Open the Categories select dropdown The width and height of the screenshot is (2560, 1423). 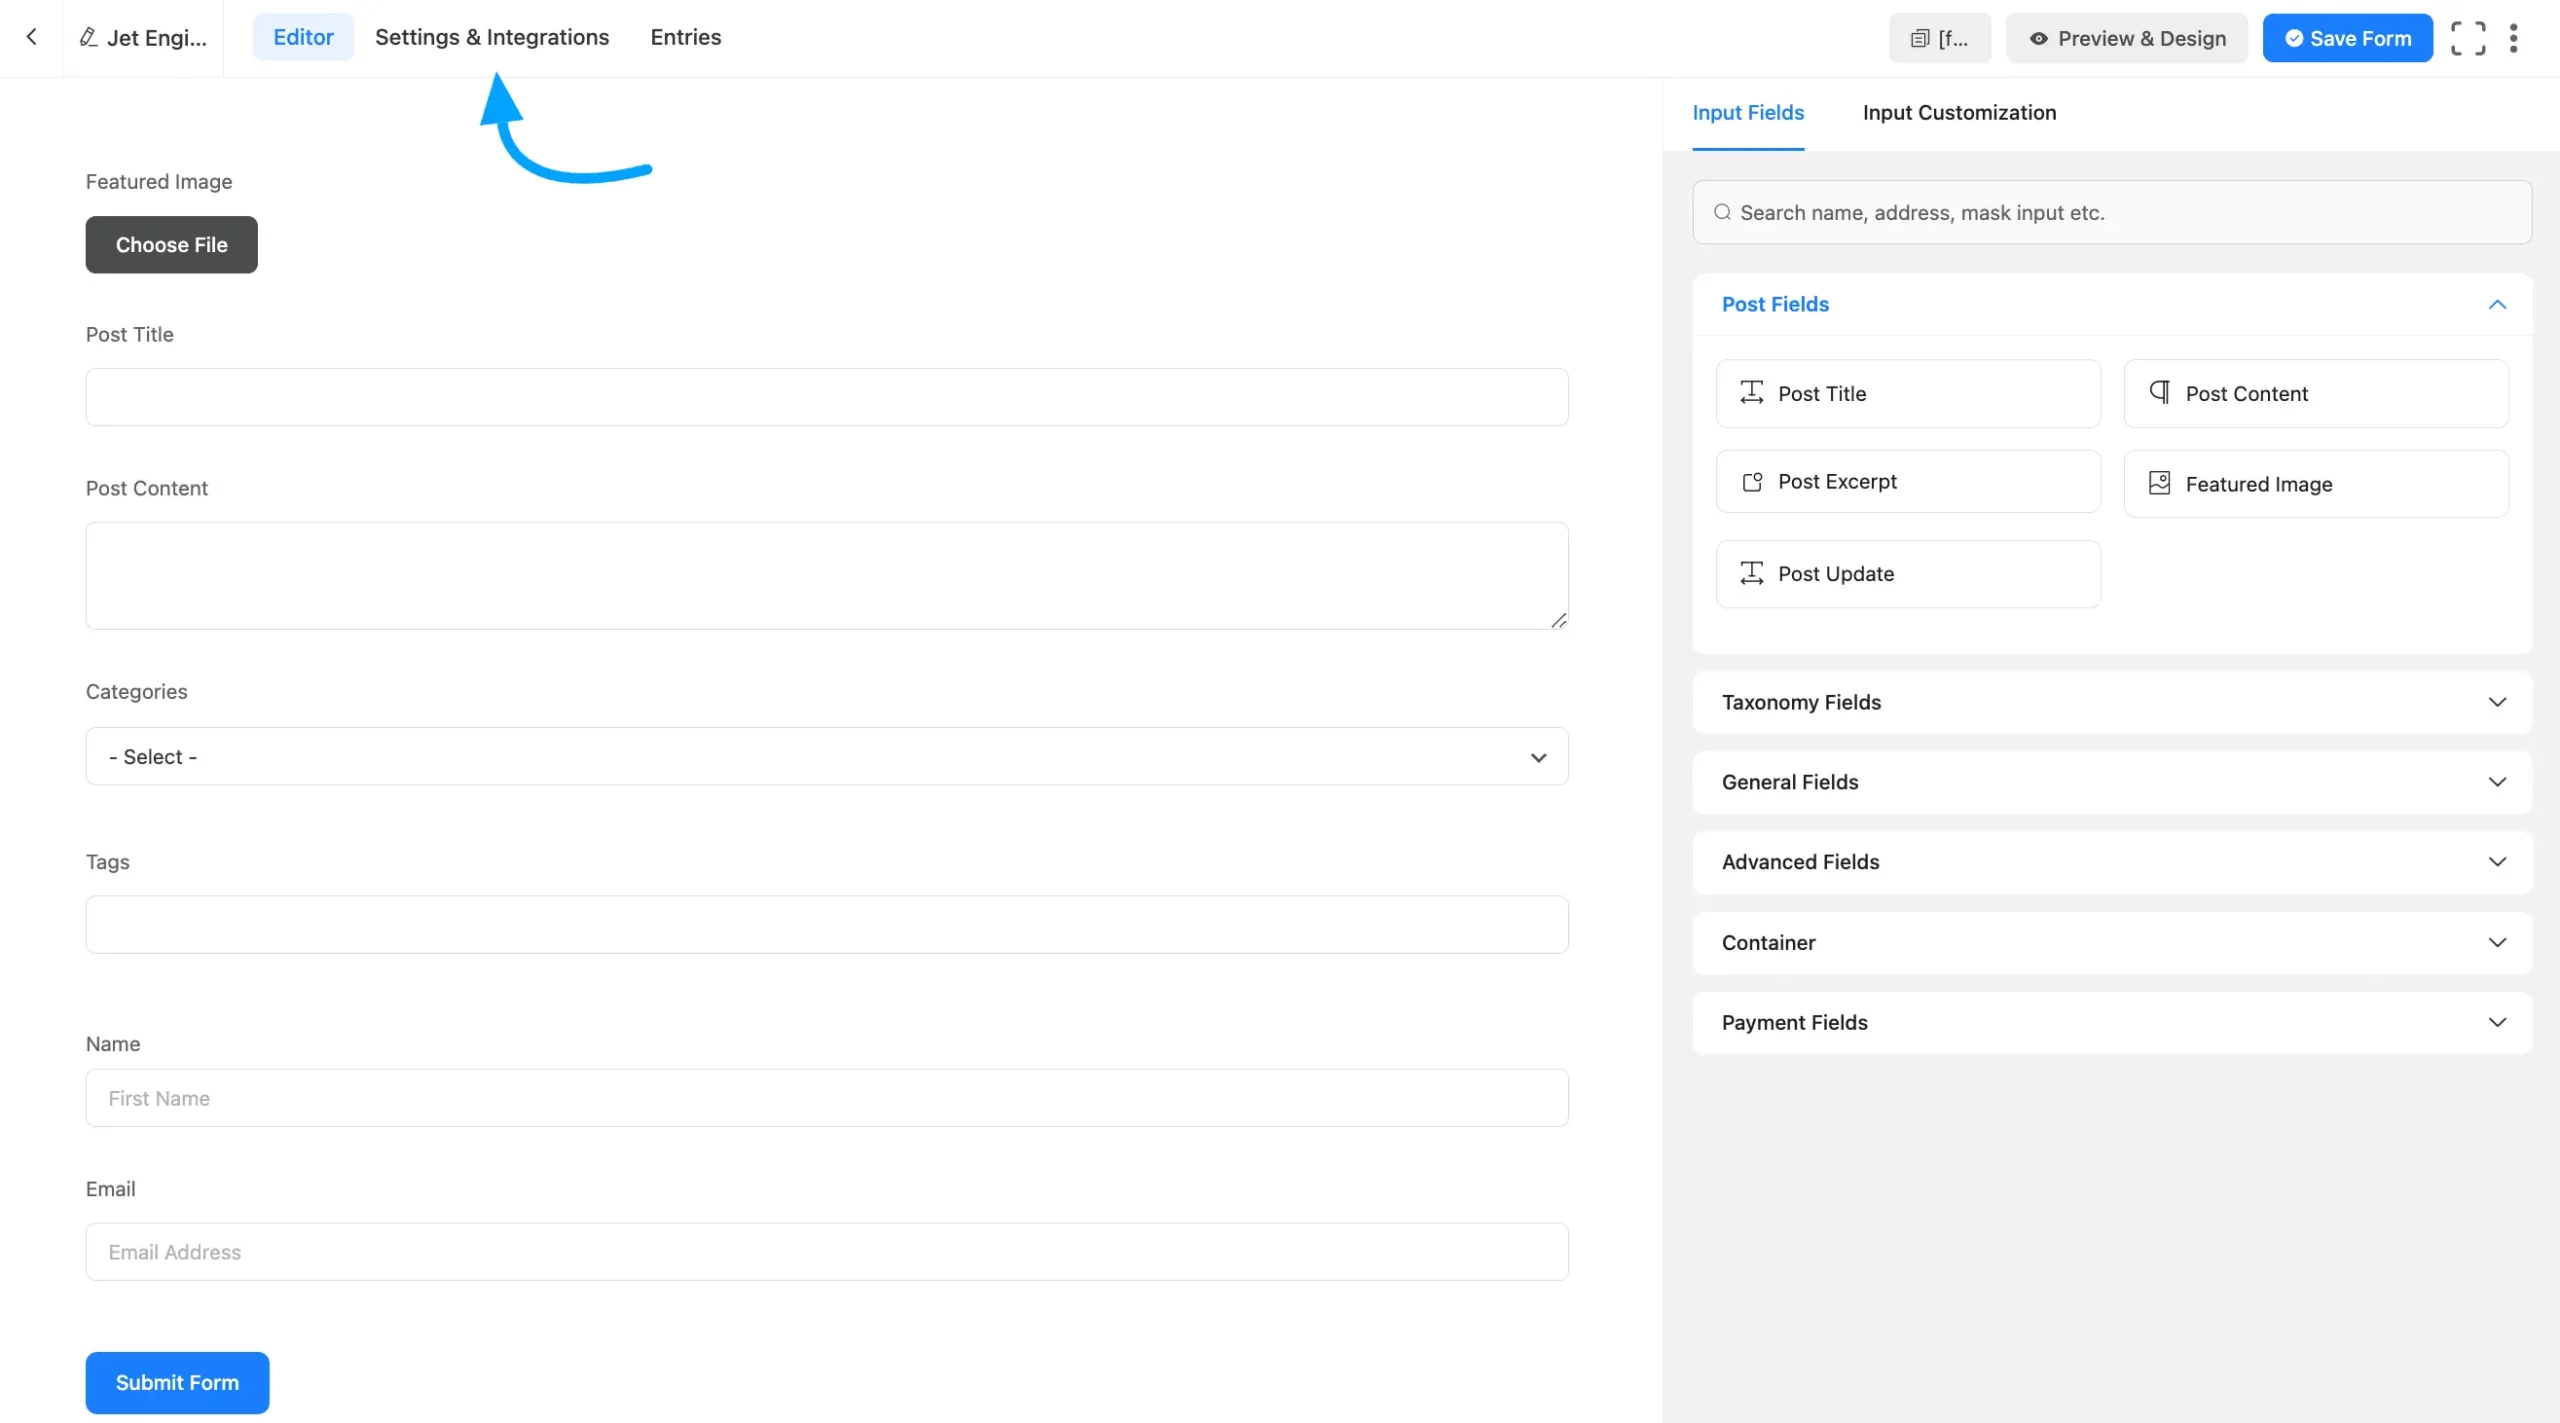pos(826,757)
